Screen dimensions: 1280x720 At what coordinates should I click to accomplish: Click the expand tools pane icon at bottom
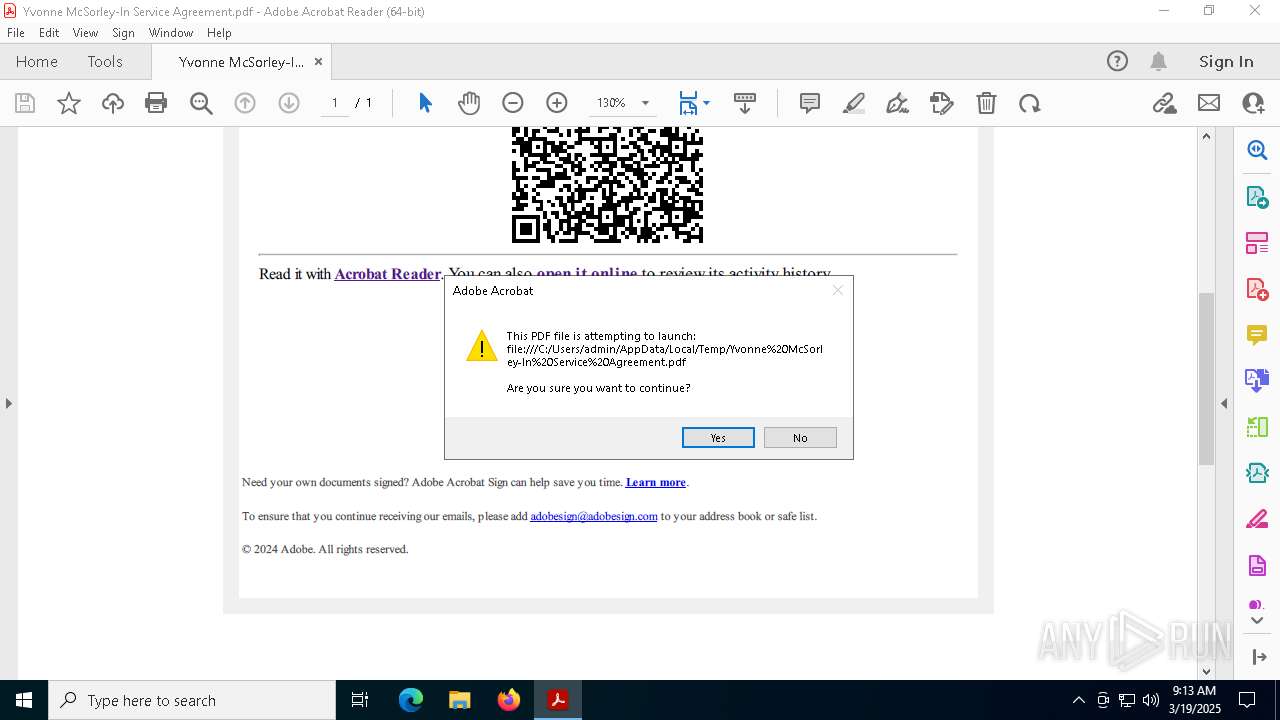point(1258,657)
